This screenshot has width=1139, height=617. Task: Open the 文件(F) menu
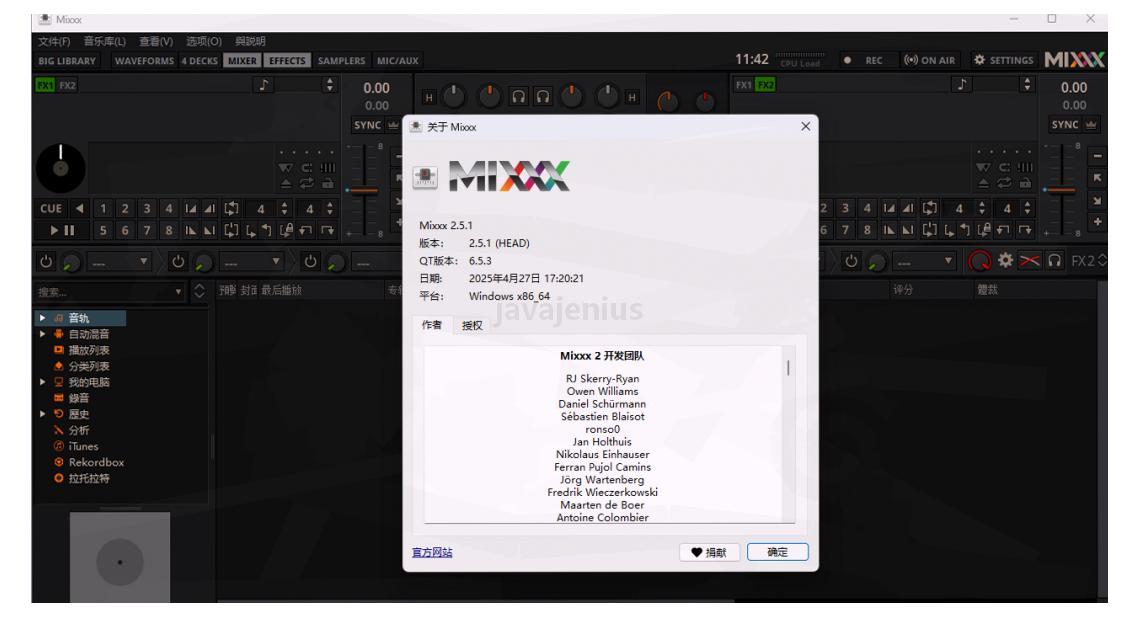pyautogui.click(x=54, y=41)
